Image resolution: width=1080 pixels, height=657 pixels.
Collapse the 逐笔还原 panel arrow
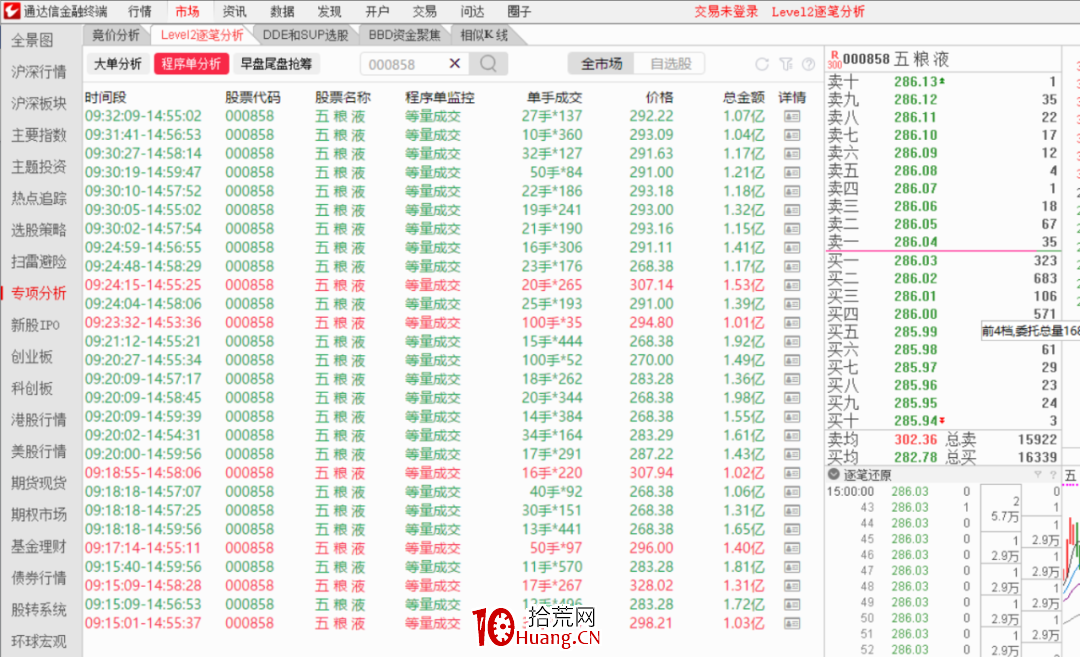click(833, 474)
